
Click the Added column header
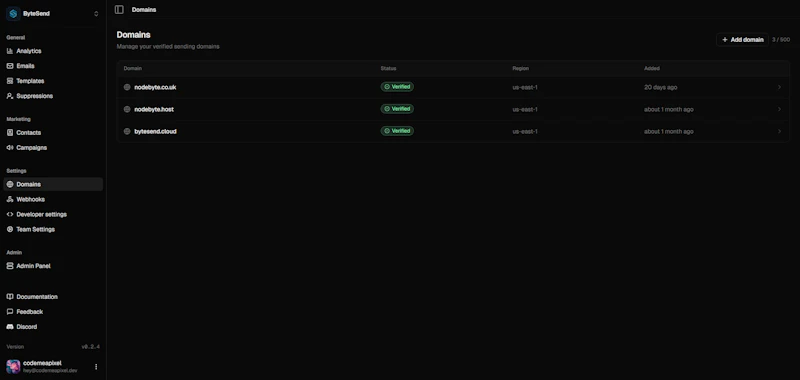click(x=652, y=68)
